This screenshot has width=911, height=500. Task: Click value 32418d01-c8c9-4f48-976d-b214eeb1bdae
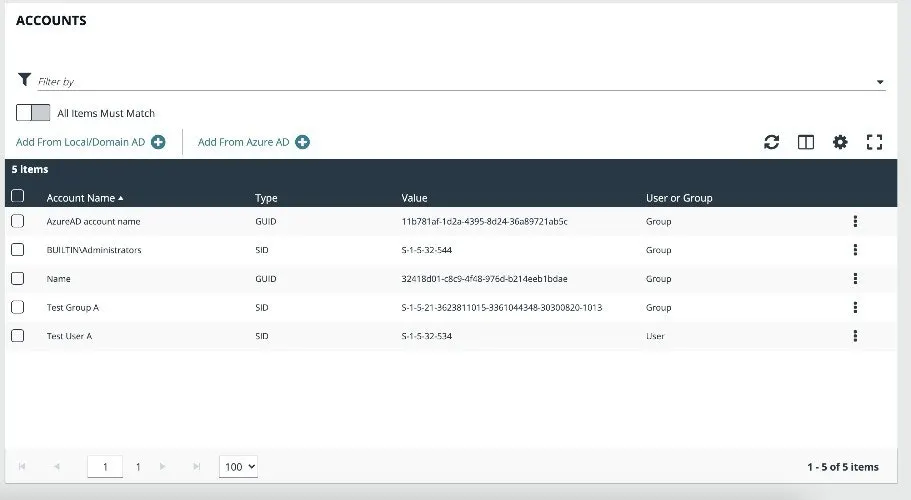click(x=485, y=279)
